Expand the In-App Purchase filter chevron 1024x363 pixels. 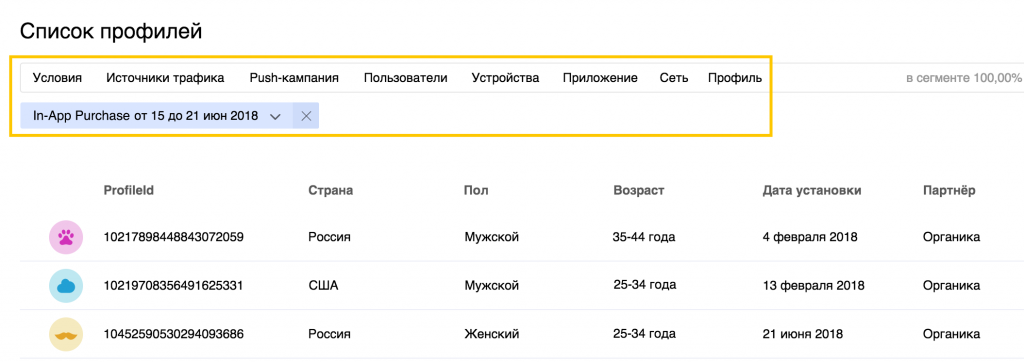tap(276, 116)
